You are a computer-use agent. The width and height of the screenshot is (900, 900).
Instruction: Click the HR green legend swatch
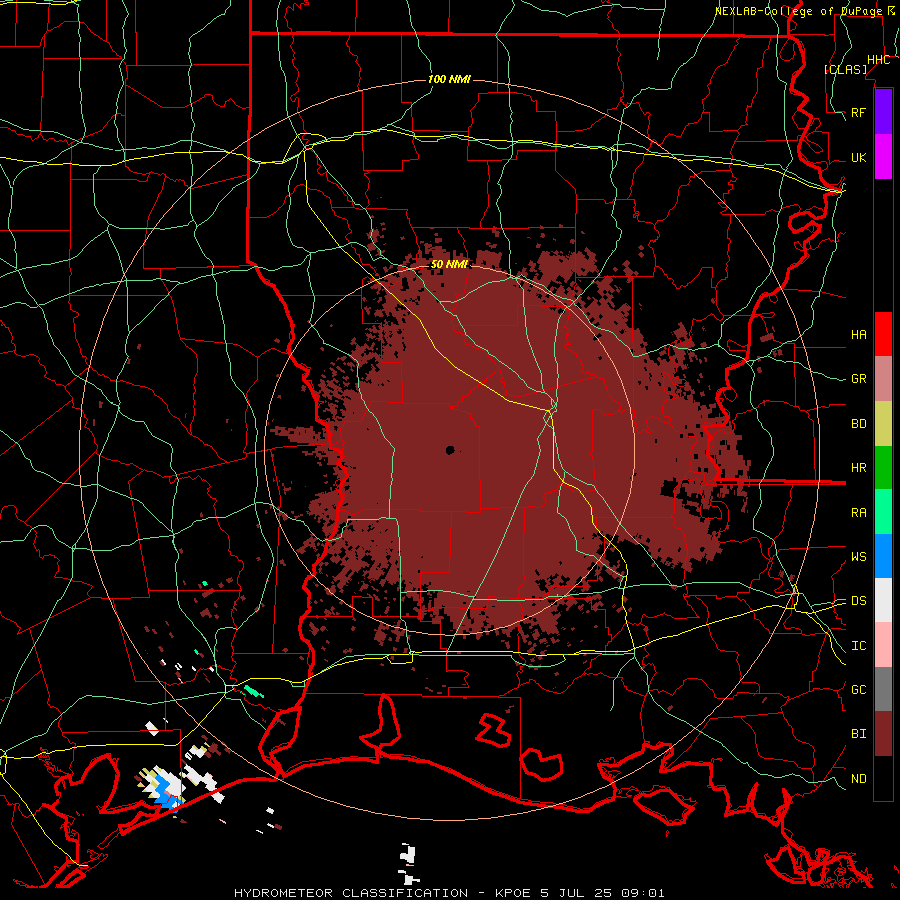[x=883, y=468]
